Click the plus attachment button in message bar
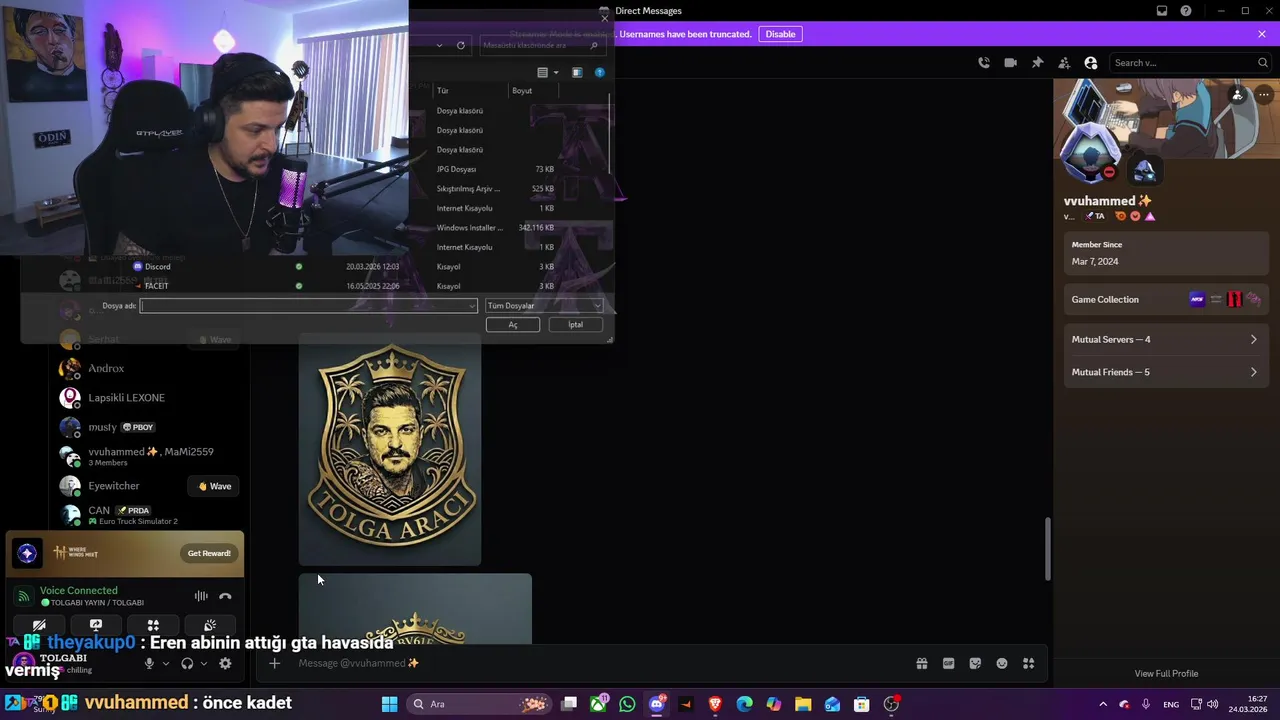This screenshot has height=720, width=1280. pyautogui.click(x=274, y=663)
